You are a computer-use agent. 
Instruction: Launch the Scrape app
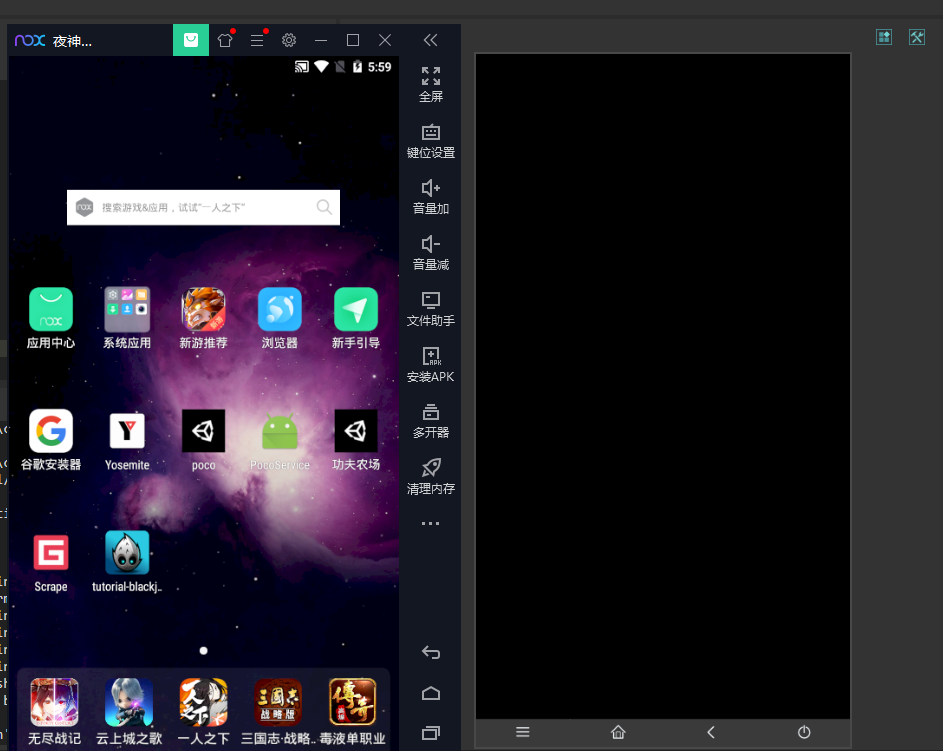[x=51, y=553]
